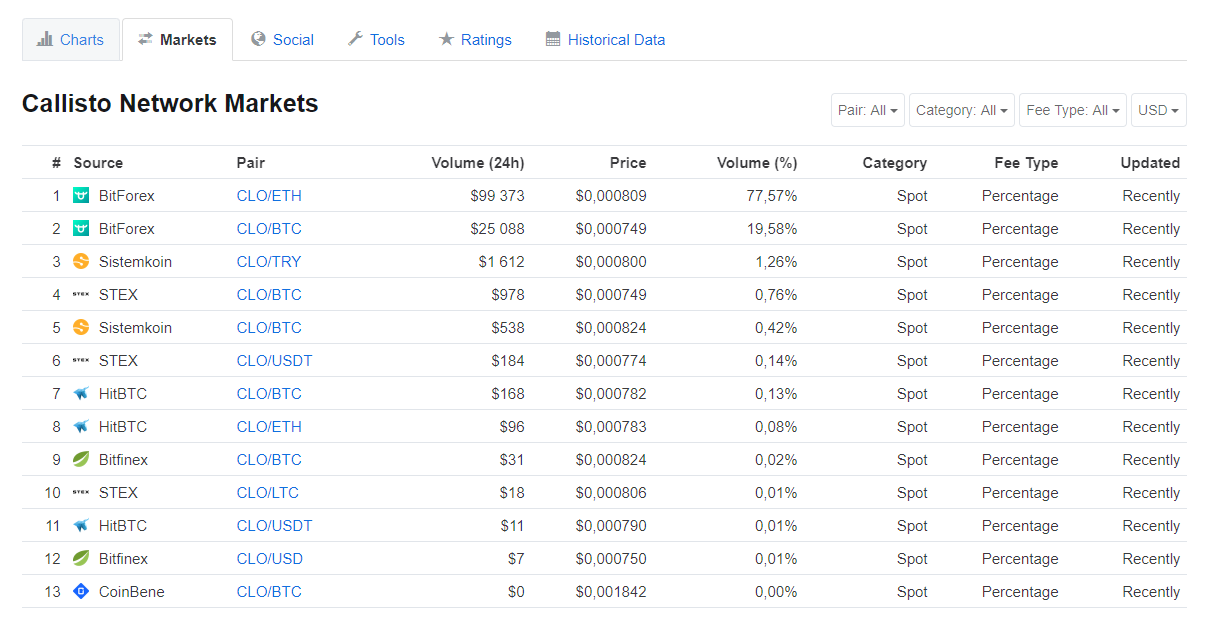Click the exchange arrows icon in Markets tab
This screenshot has height=637, width=1220.
point(145,40)
